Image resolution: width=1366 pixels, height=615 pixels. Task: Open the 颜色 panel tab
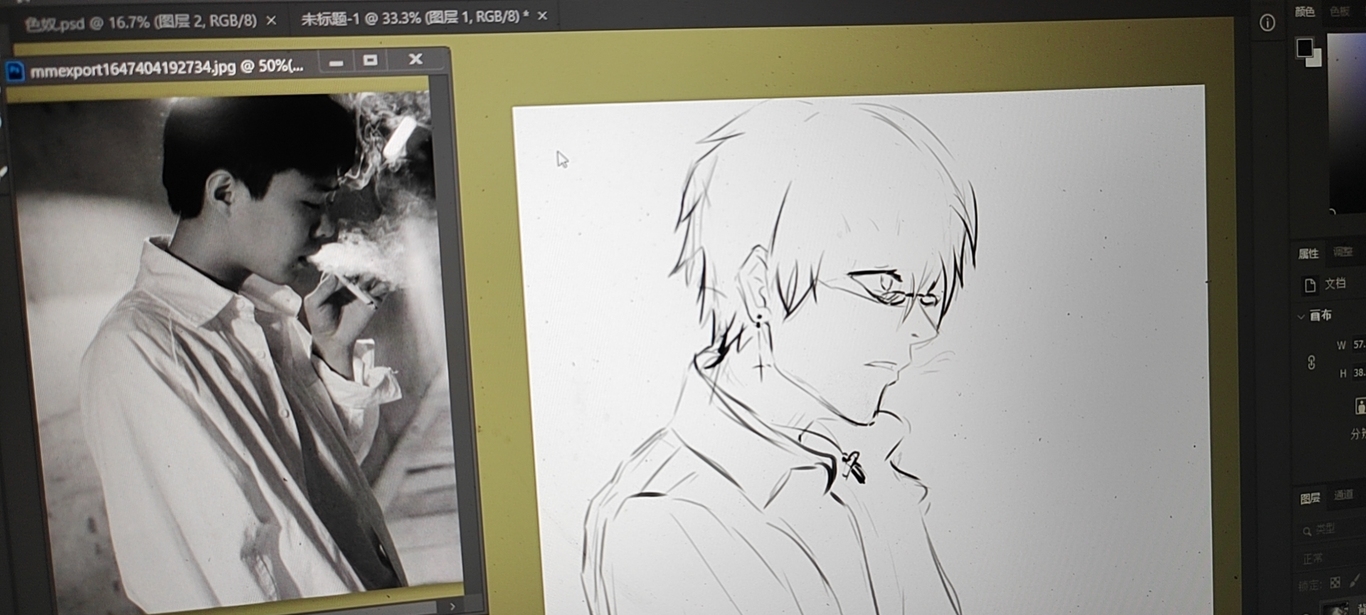click(1305, 12)
